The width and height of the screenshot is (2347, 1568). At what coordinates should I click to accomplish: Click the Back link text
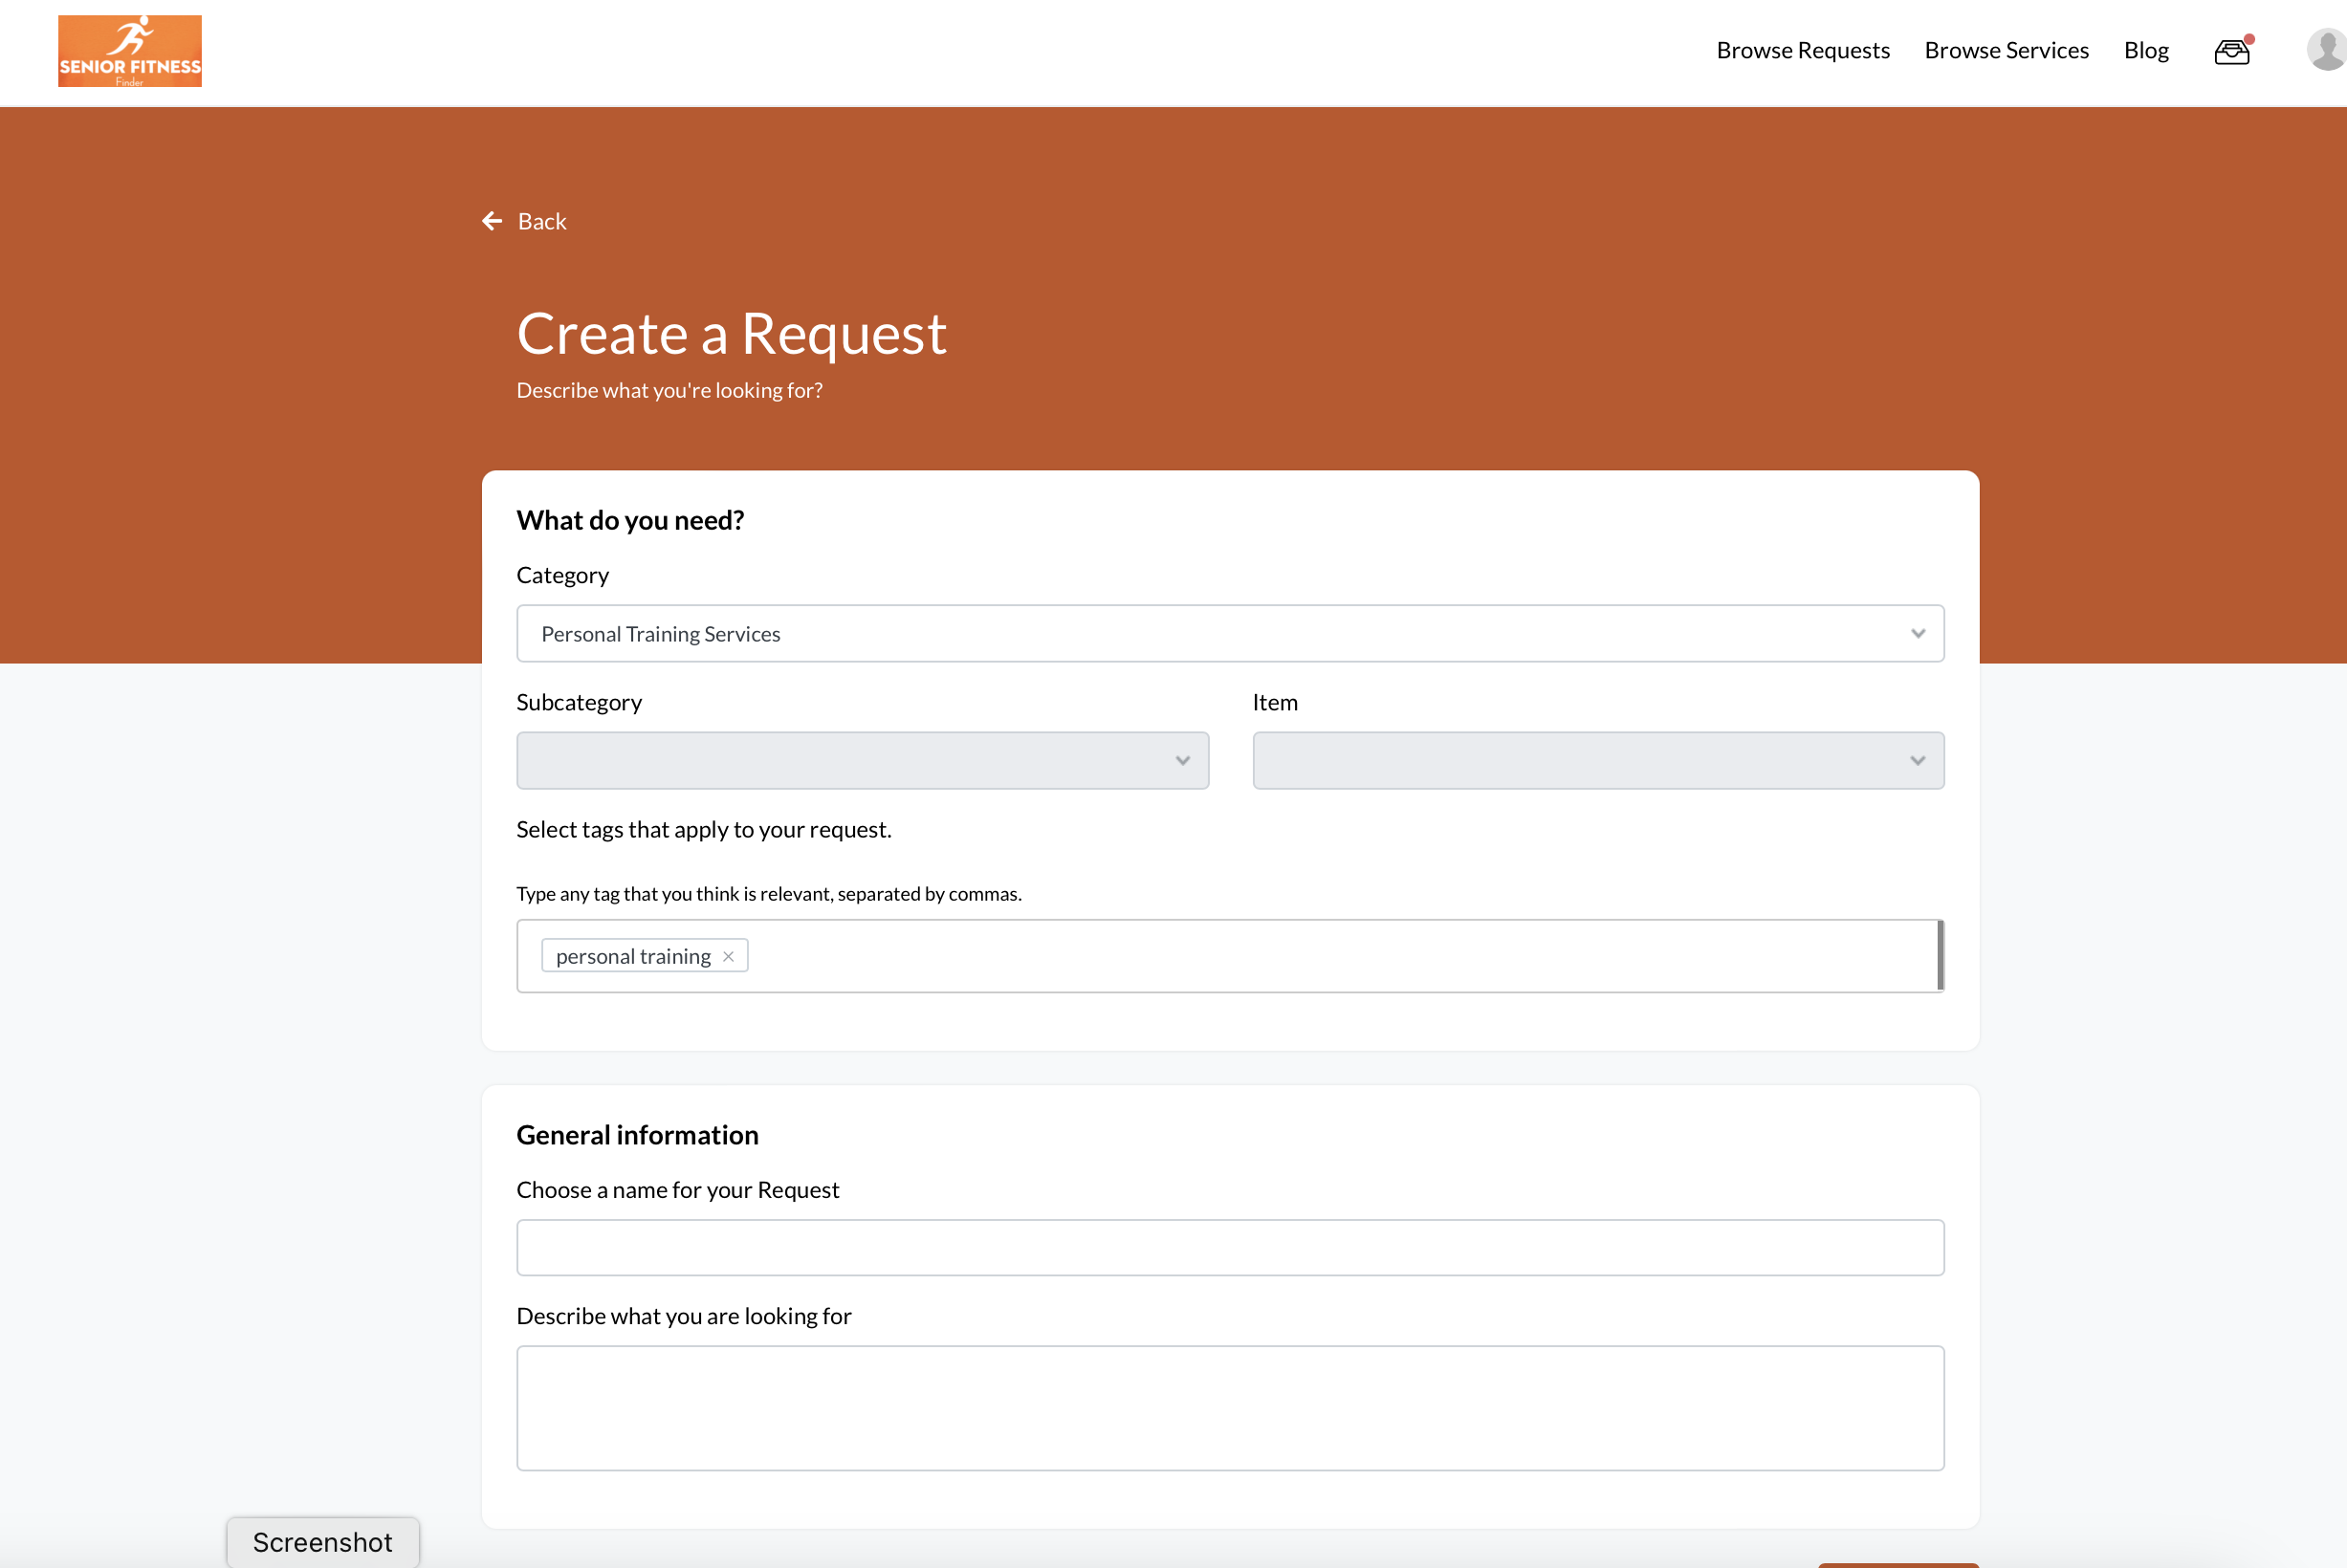point(542,222)
